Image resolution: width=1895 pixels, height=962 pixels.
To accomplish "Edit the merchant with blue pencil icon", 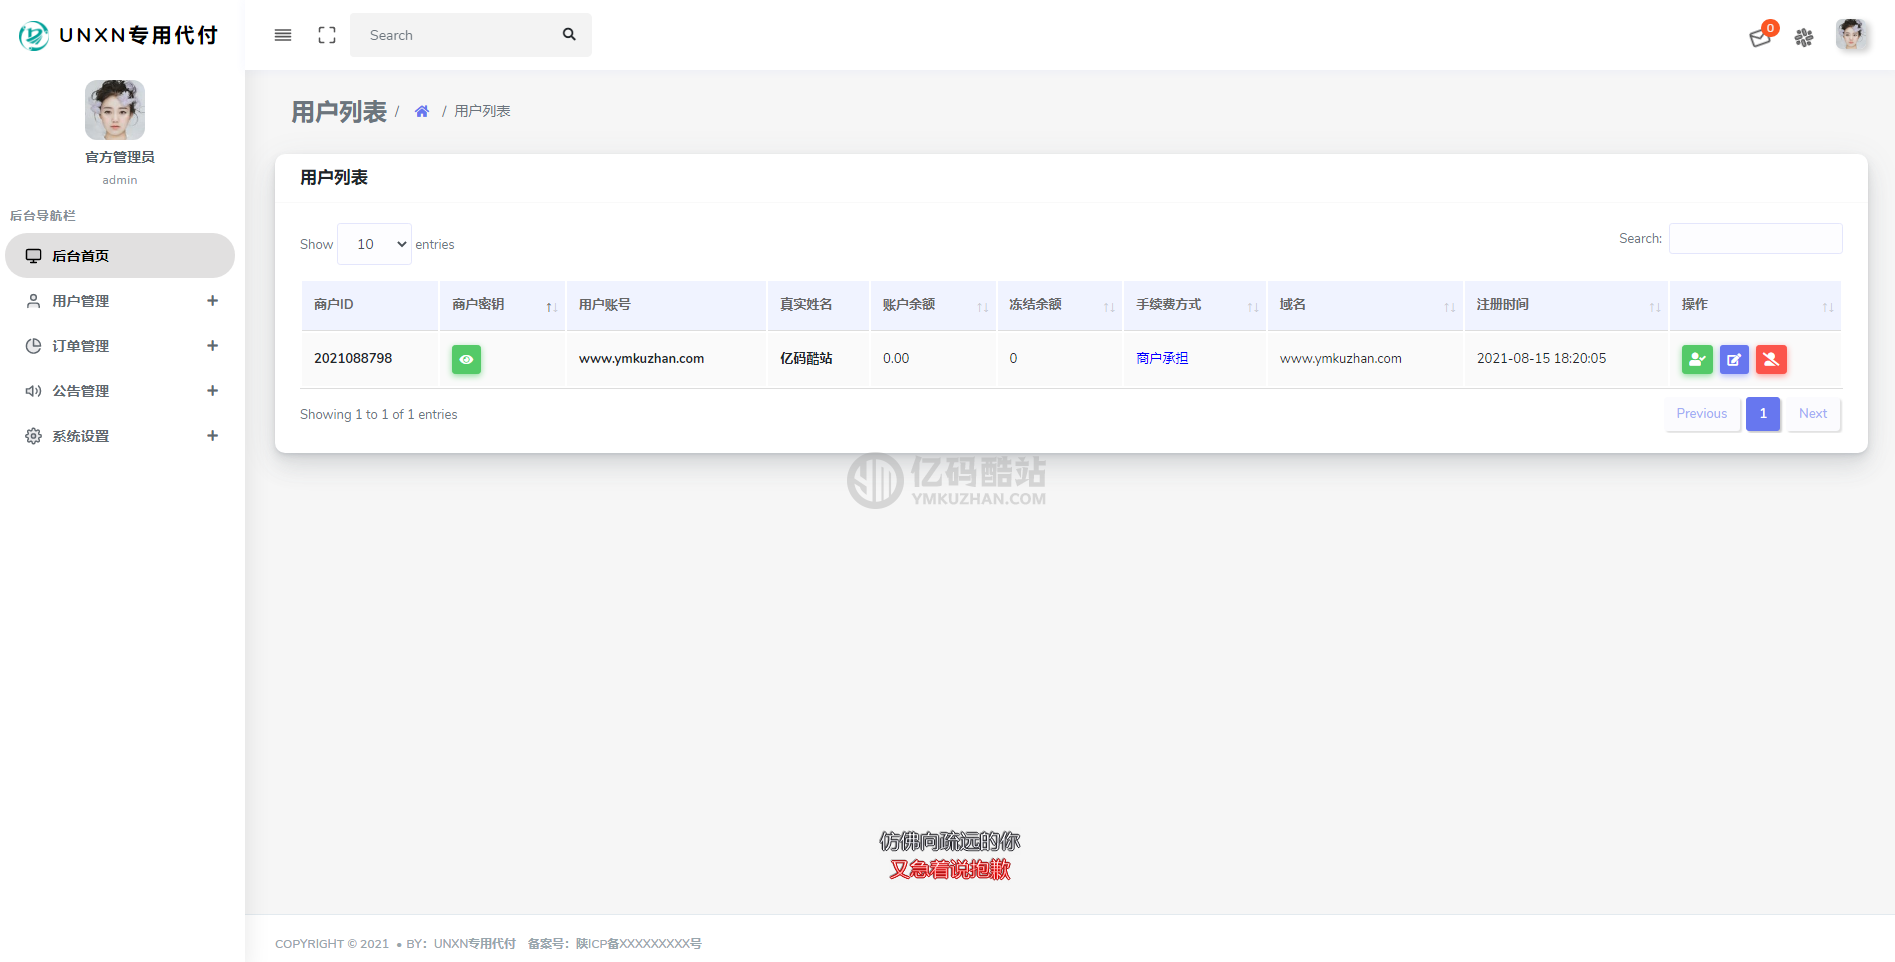I will pyautogui.click(x=1734, y=359).
